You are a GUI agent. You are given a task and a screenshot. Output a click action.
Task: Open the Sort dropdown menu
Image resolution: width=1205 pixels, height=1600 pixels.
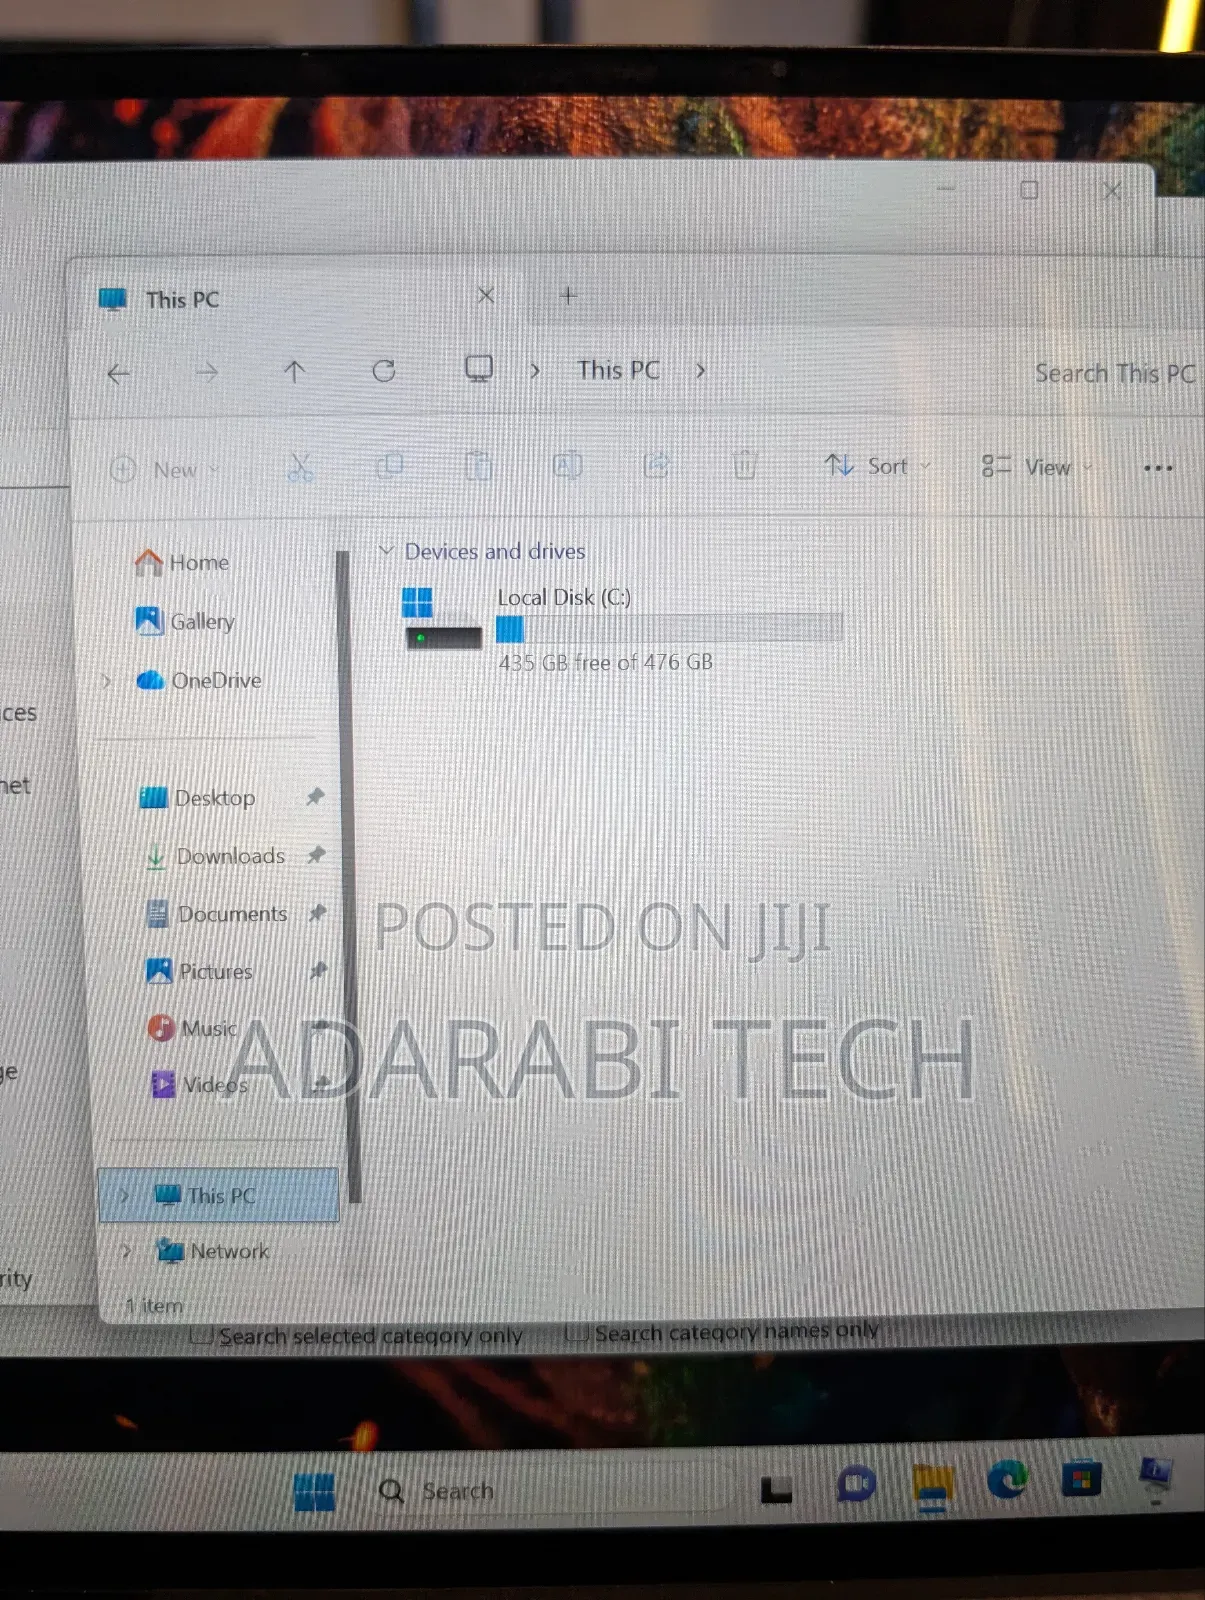click(878, 466)
